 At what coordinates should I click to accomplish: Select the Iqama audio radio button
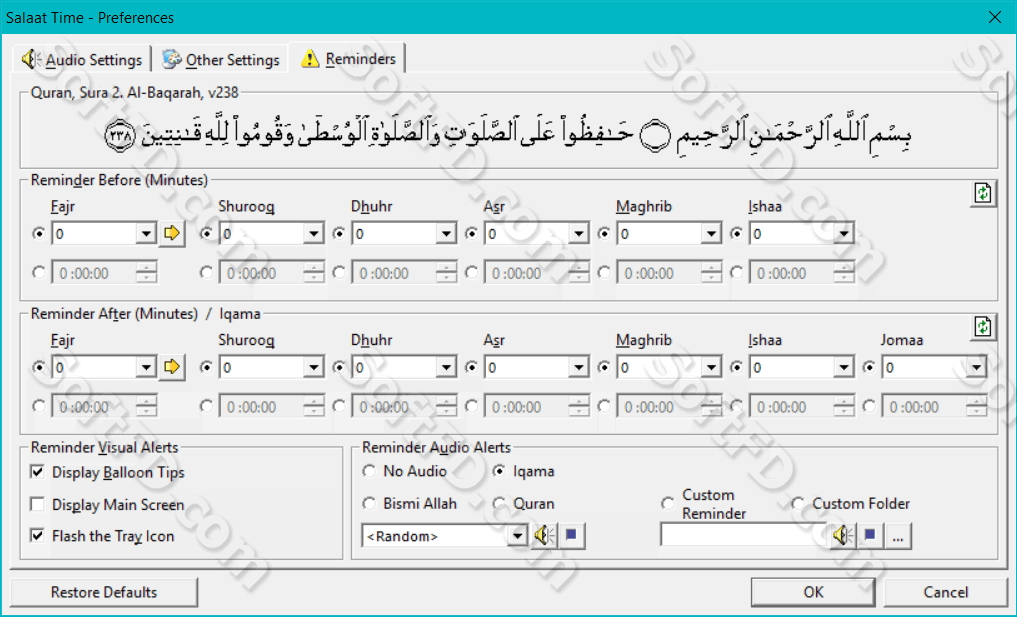pos(499,471)
